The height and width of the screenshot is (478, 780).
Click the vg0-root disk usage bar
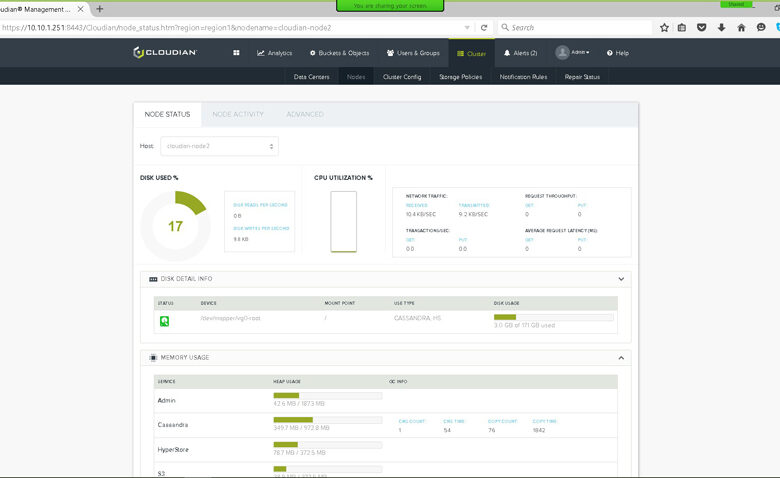click(x=553, y=317)
